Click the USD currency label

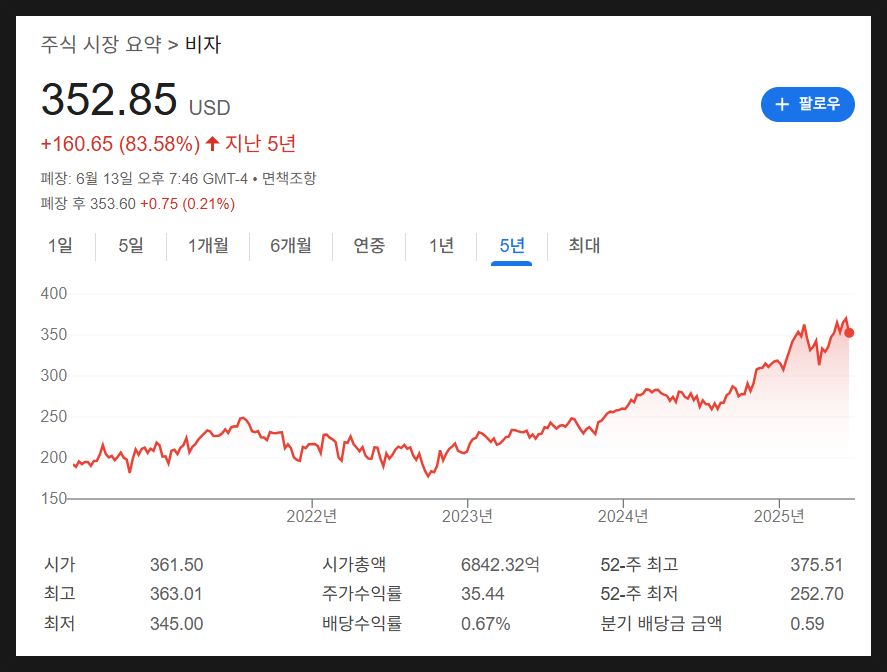(209, 107)
